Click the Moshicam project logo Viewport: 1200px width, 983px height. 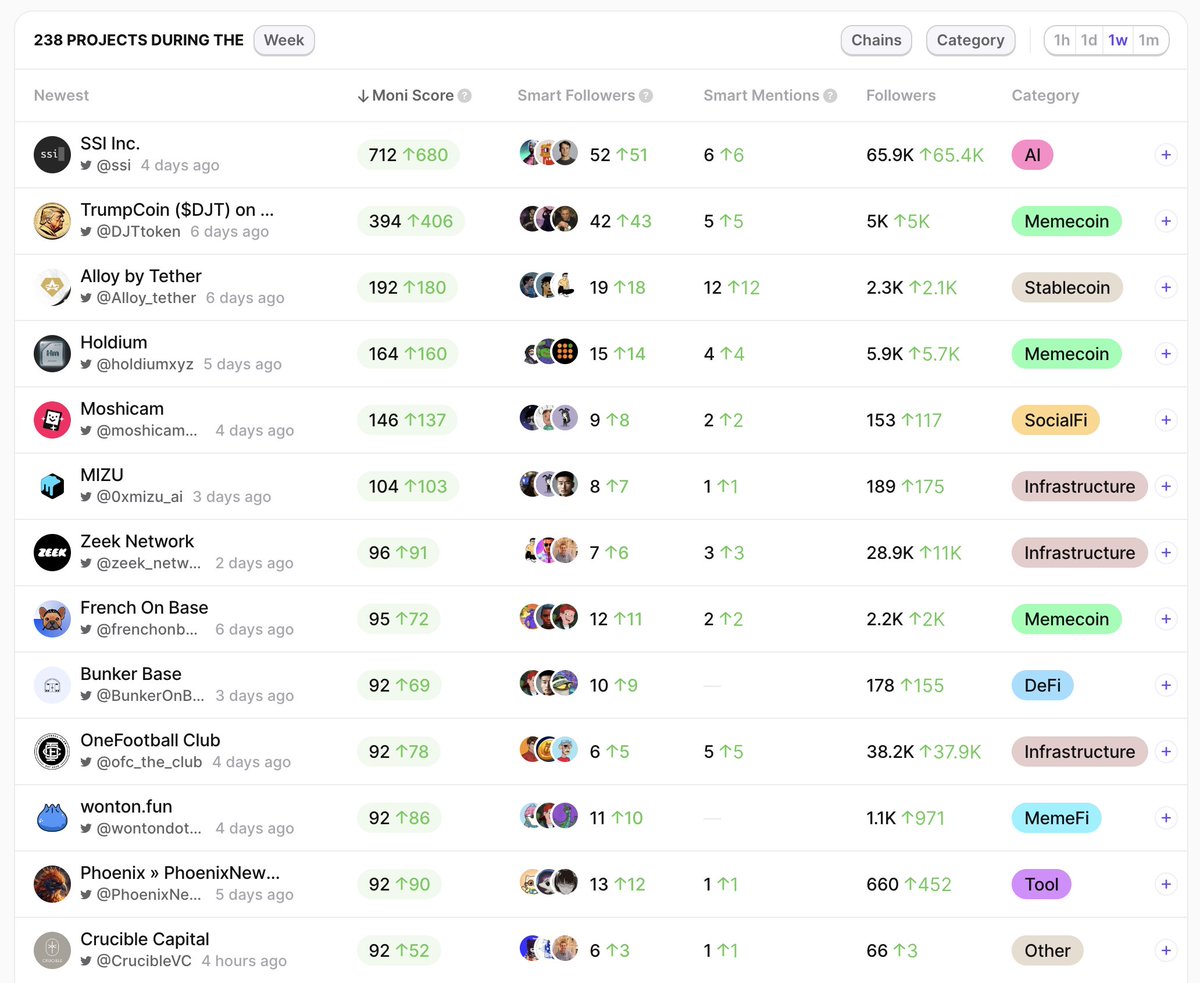tap(52, 420)
